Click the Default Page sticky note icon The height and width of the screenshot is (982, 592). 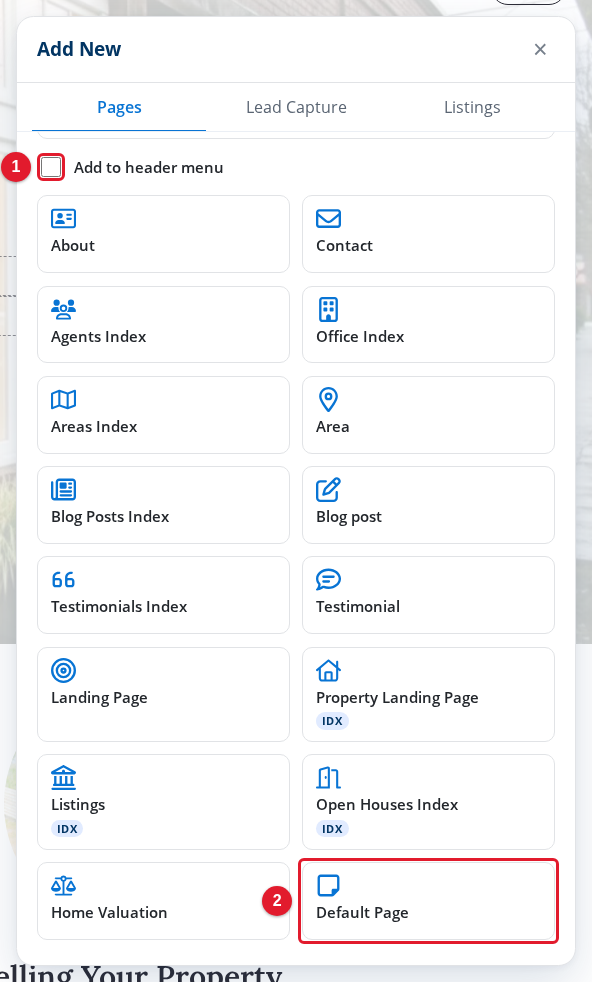coord(328,886)
